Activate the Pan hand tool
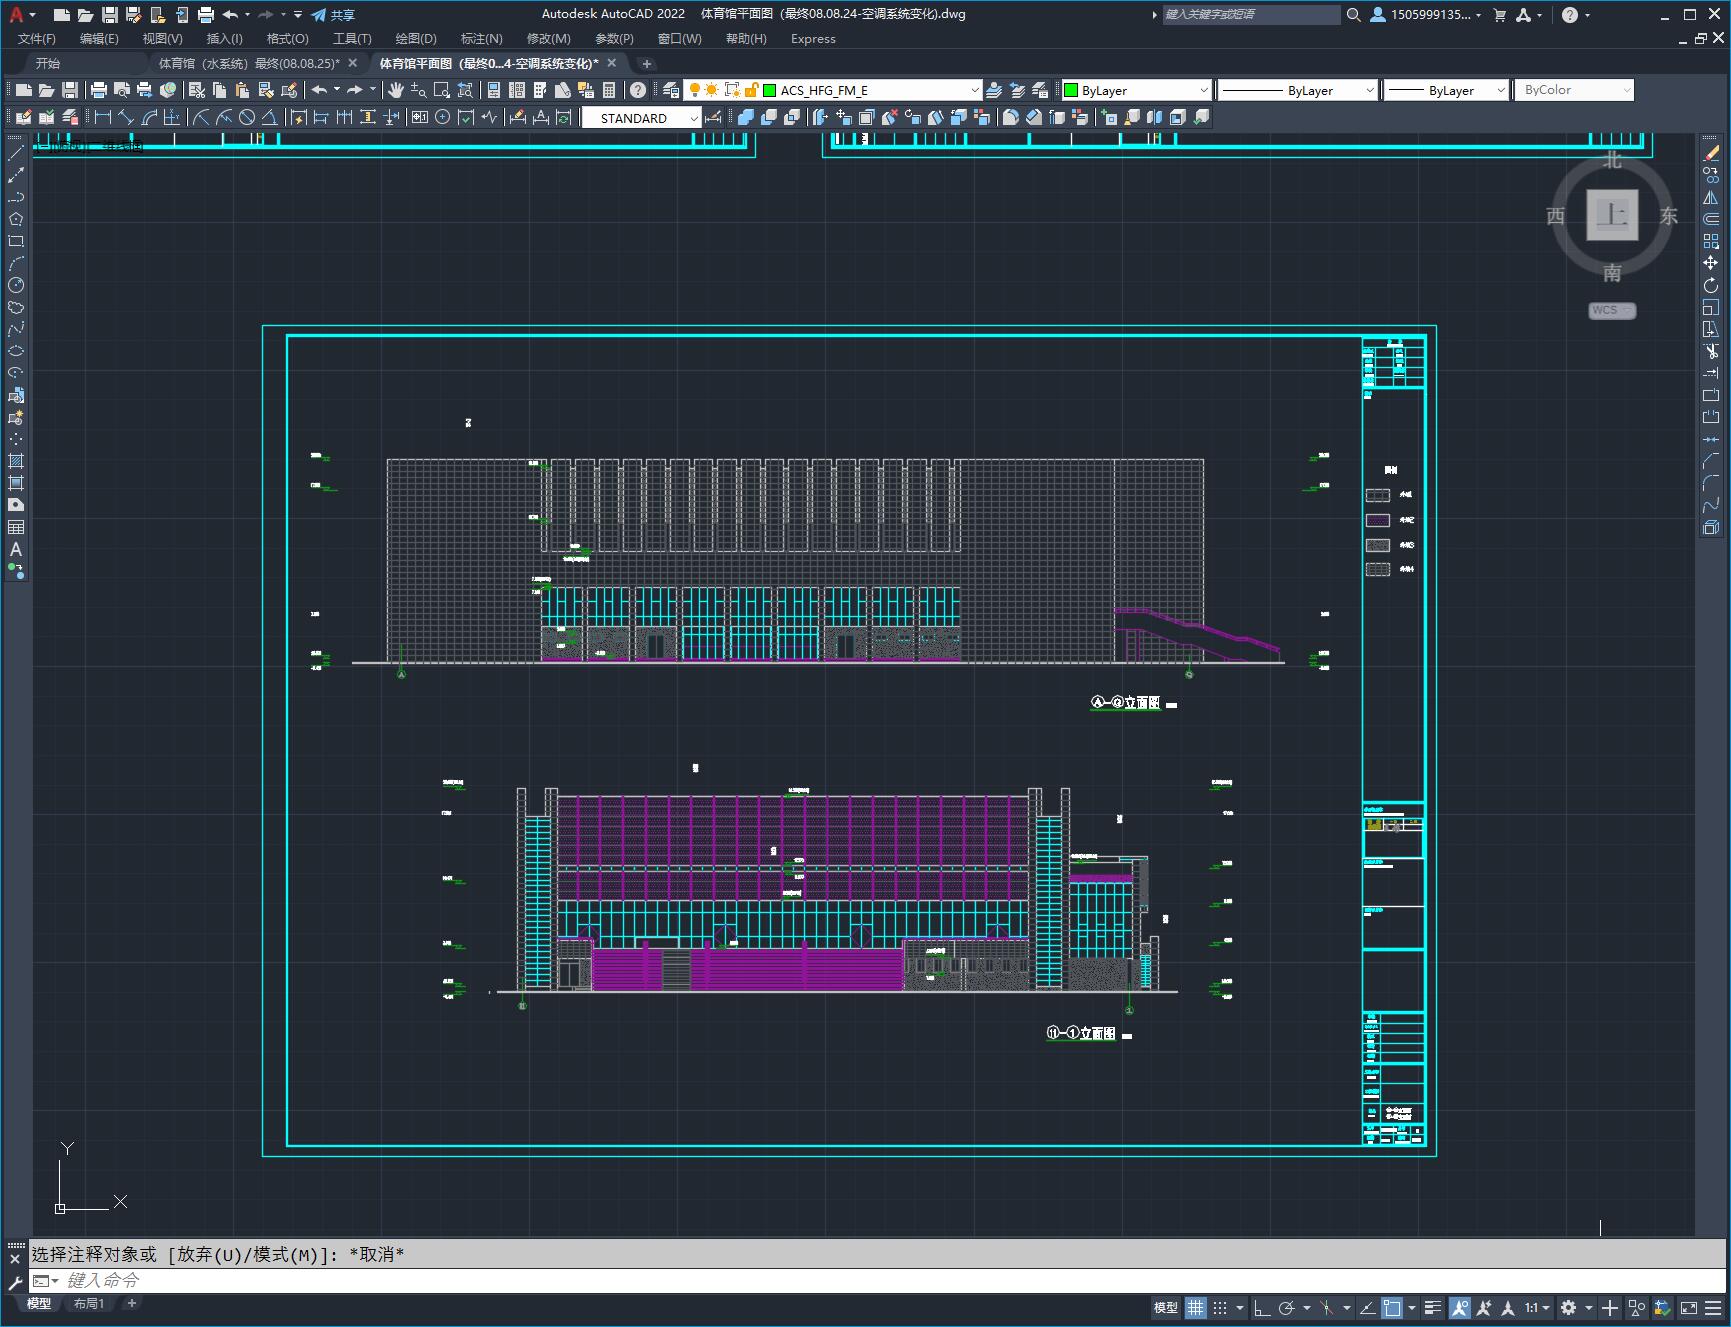The height and width of the screenshot is (1327, 1731). (396, 90)
